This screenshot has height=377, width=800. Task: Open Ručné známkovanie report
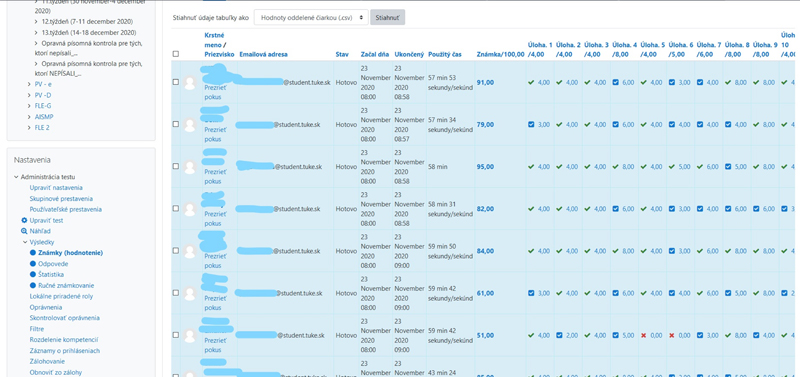pyautogui.click(x=66, y=286)
